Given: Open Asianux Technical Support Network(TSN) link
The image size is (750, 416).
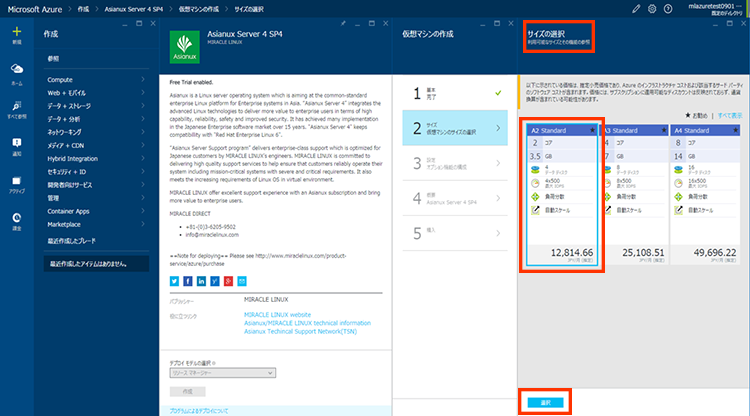Looking at the screenshot, I should pyautogui.click(x=300, y=331).
